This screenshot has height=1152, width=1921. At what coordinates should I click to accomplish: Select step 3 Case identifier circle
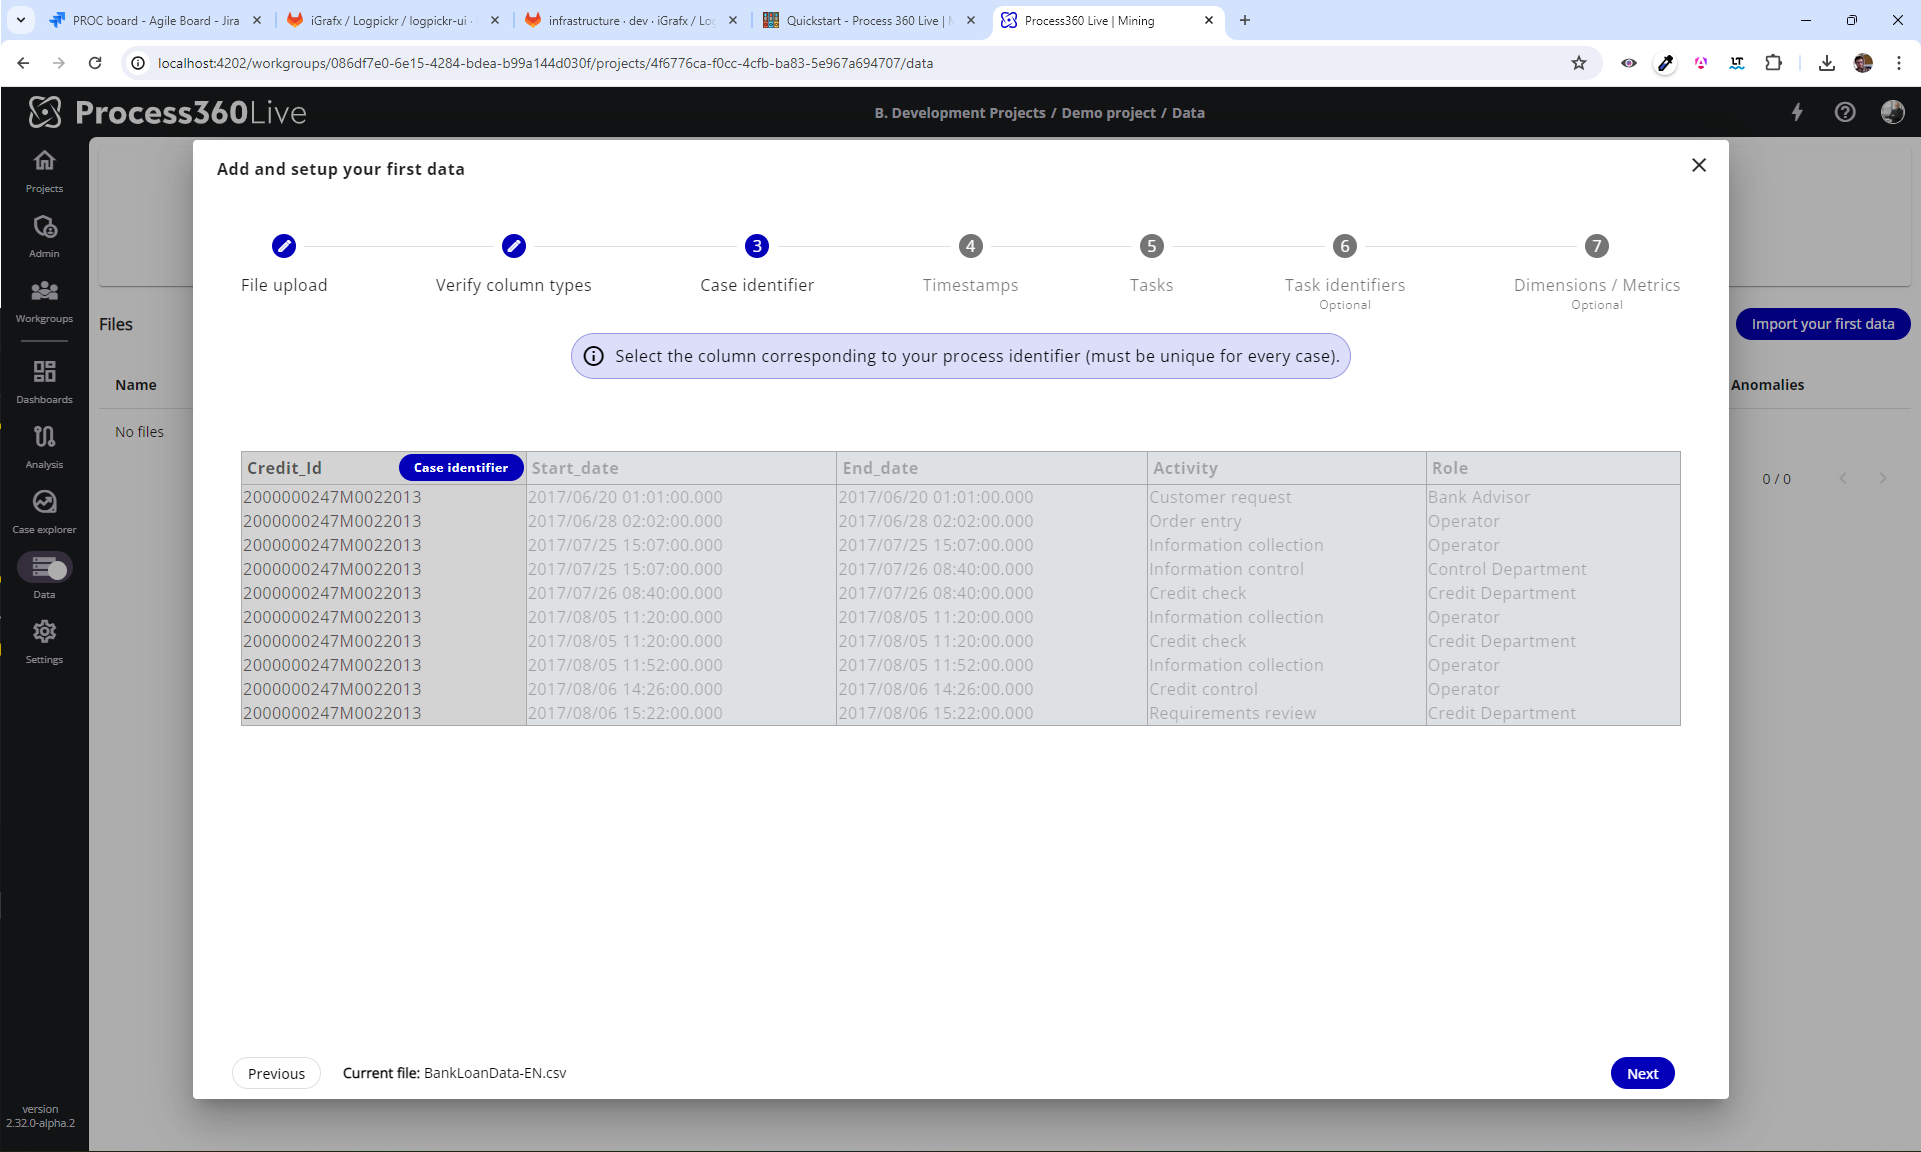coord(757,246)
